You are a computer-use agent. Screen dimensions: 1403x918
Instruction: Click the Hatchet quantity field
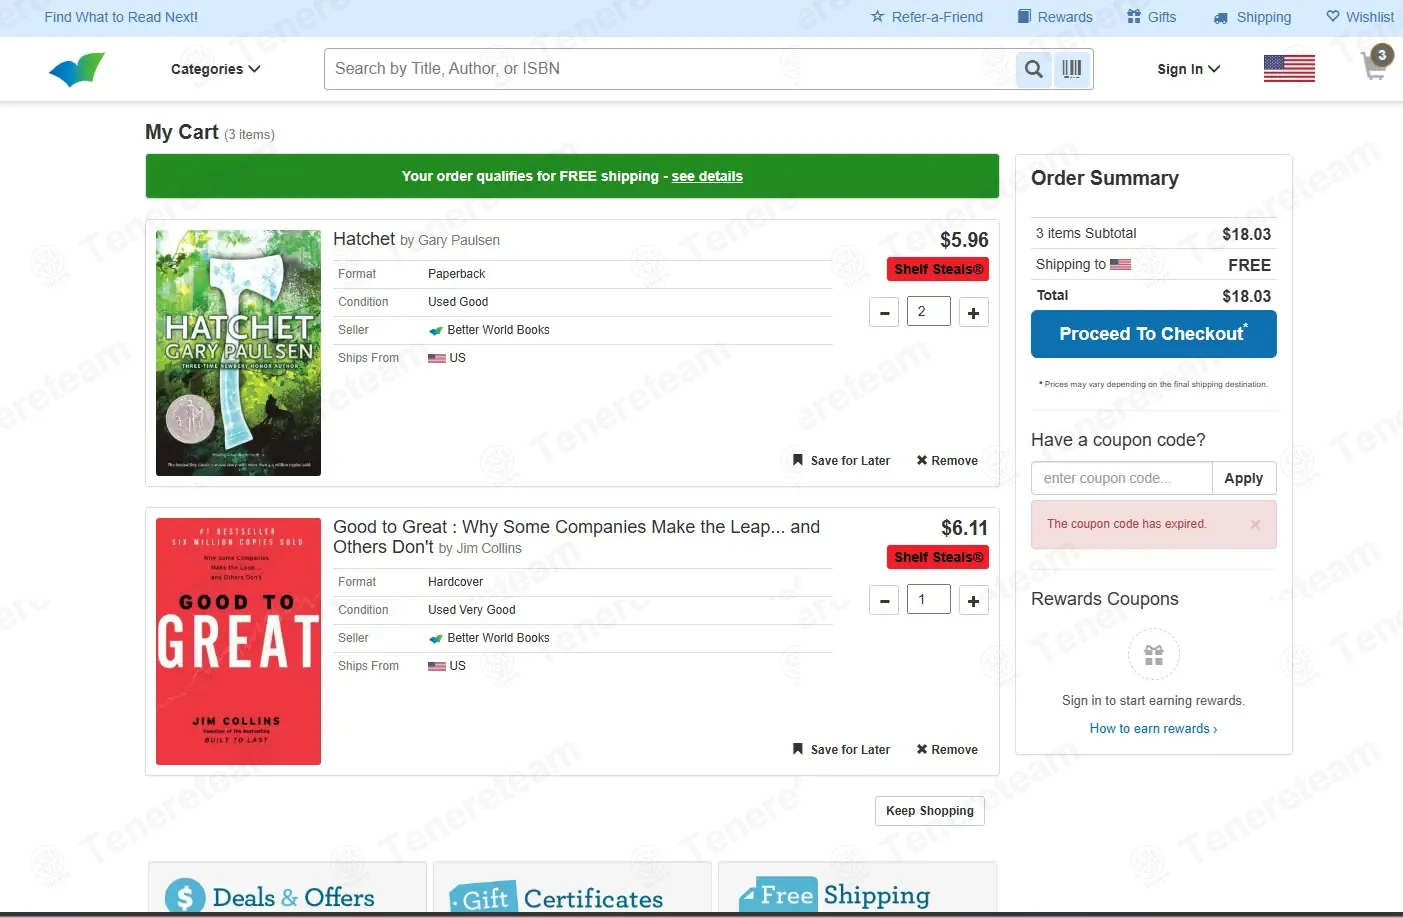[x=929, y=312]
